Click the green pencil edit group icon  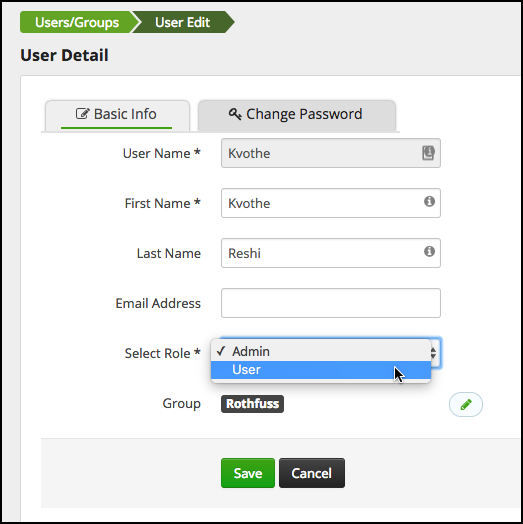click(x=466, y=404)
